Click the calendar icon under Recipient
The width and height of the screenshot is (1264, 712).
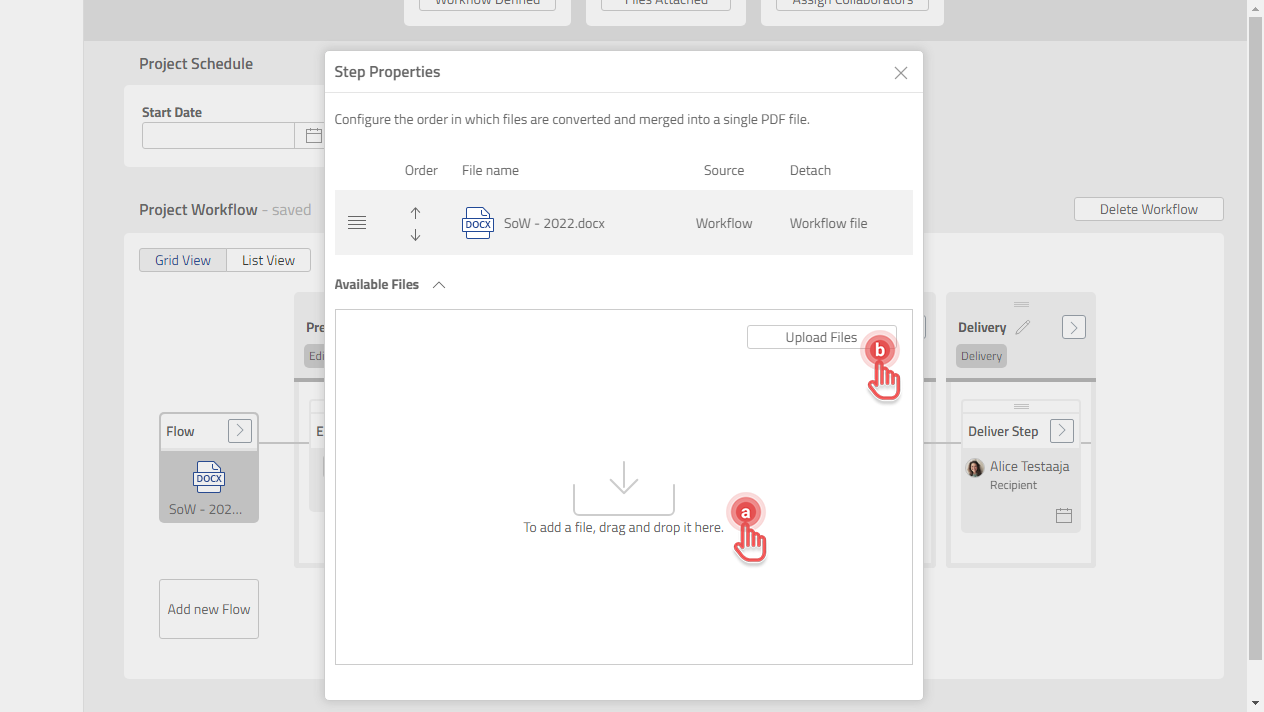(x=1064, y=516)
